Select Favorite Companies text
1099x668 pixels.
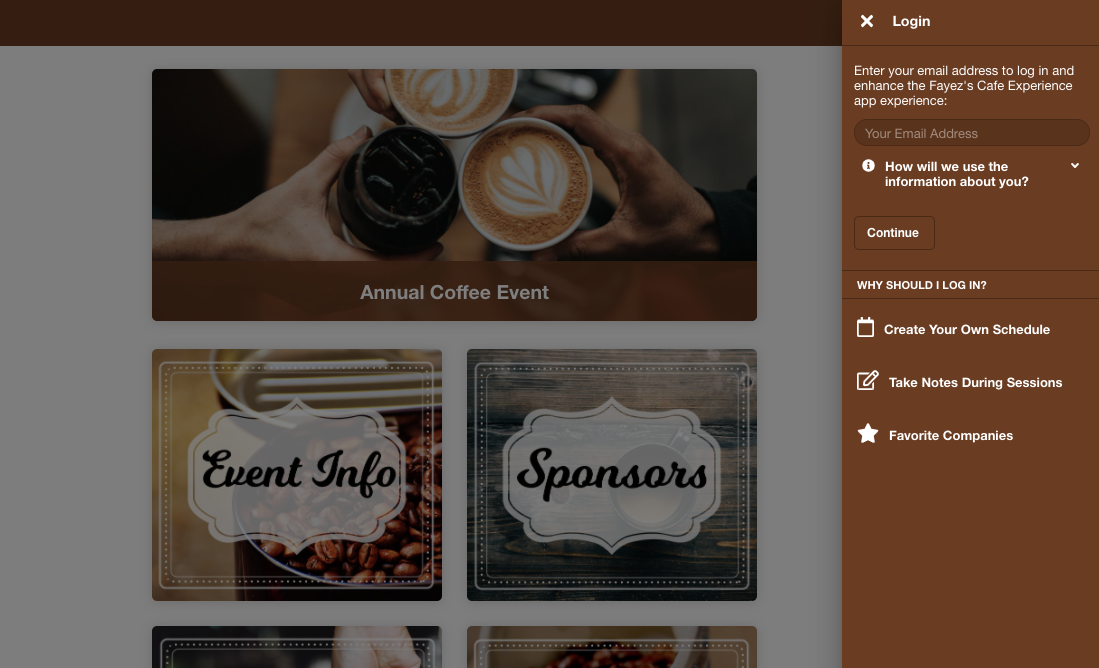click(950, 436)
